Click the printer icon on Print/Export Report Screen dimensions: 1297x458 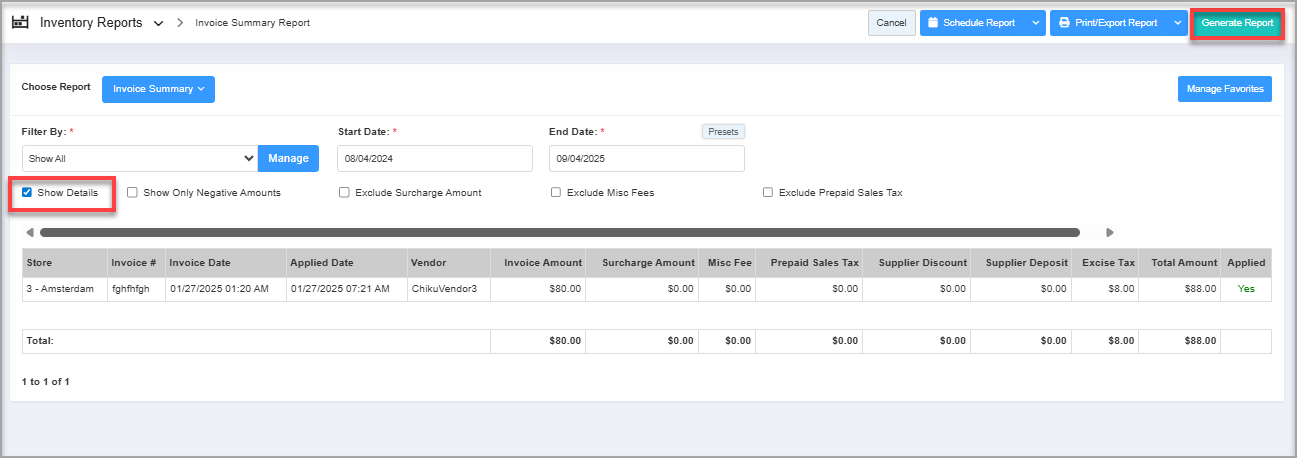pyautogui.click(x=1063, y=23)
